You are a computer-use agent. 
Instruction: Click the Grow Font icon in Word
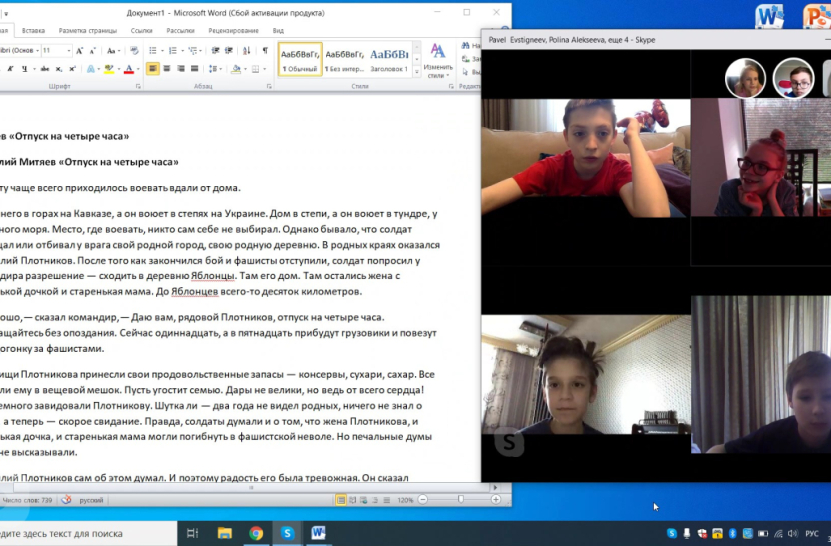79,51
